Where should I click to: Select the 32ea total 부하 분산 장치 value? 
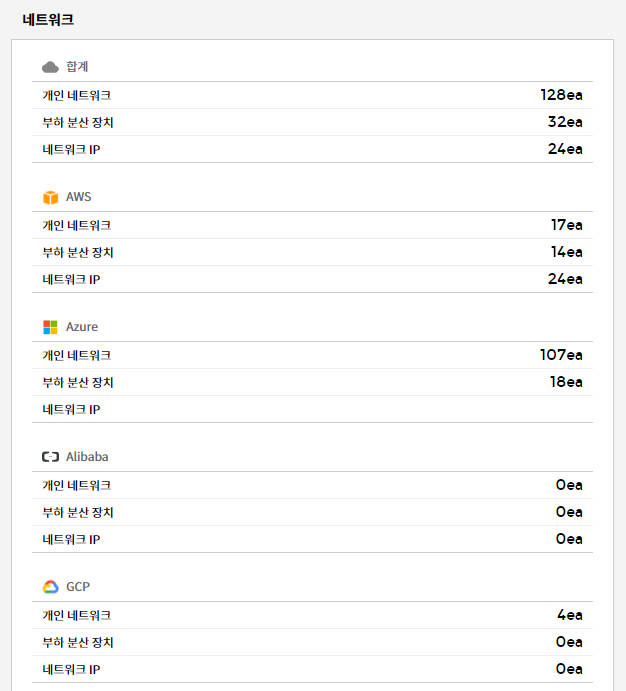tap(565, 122)
